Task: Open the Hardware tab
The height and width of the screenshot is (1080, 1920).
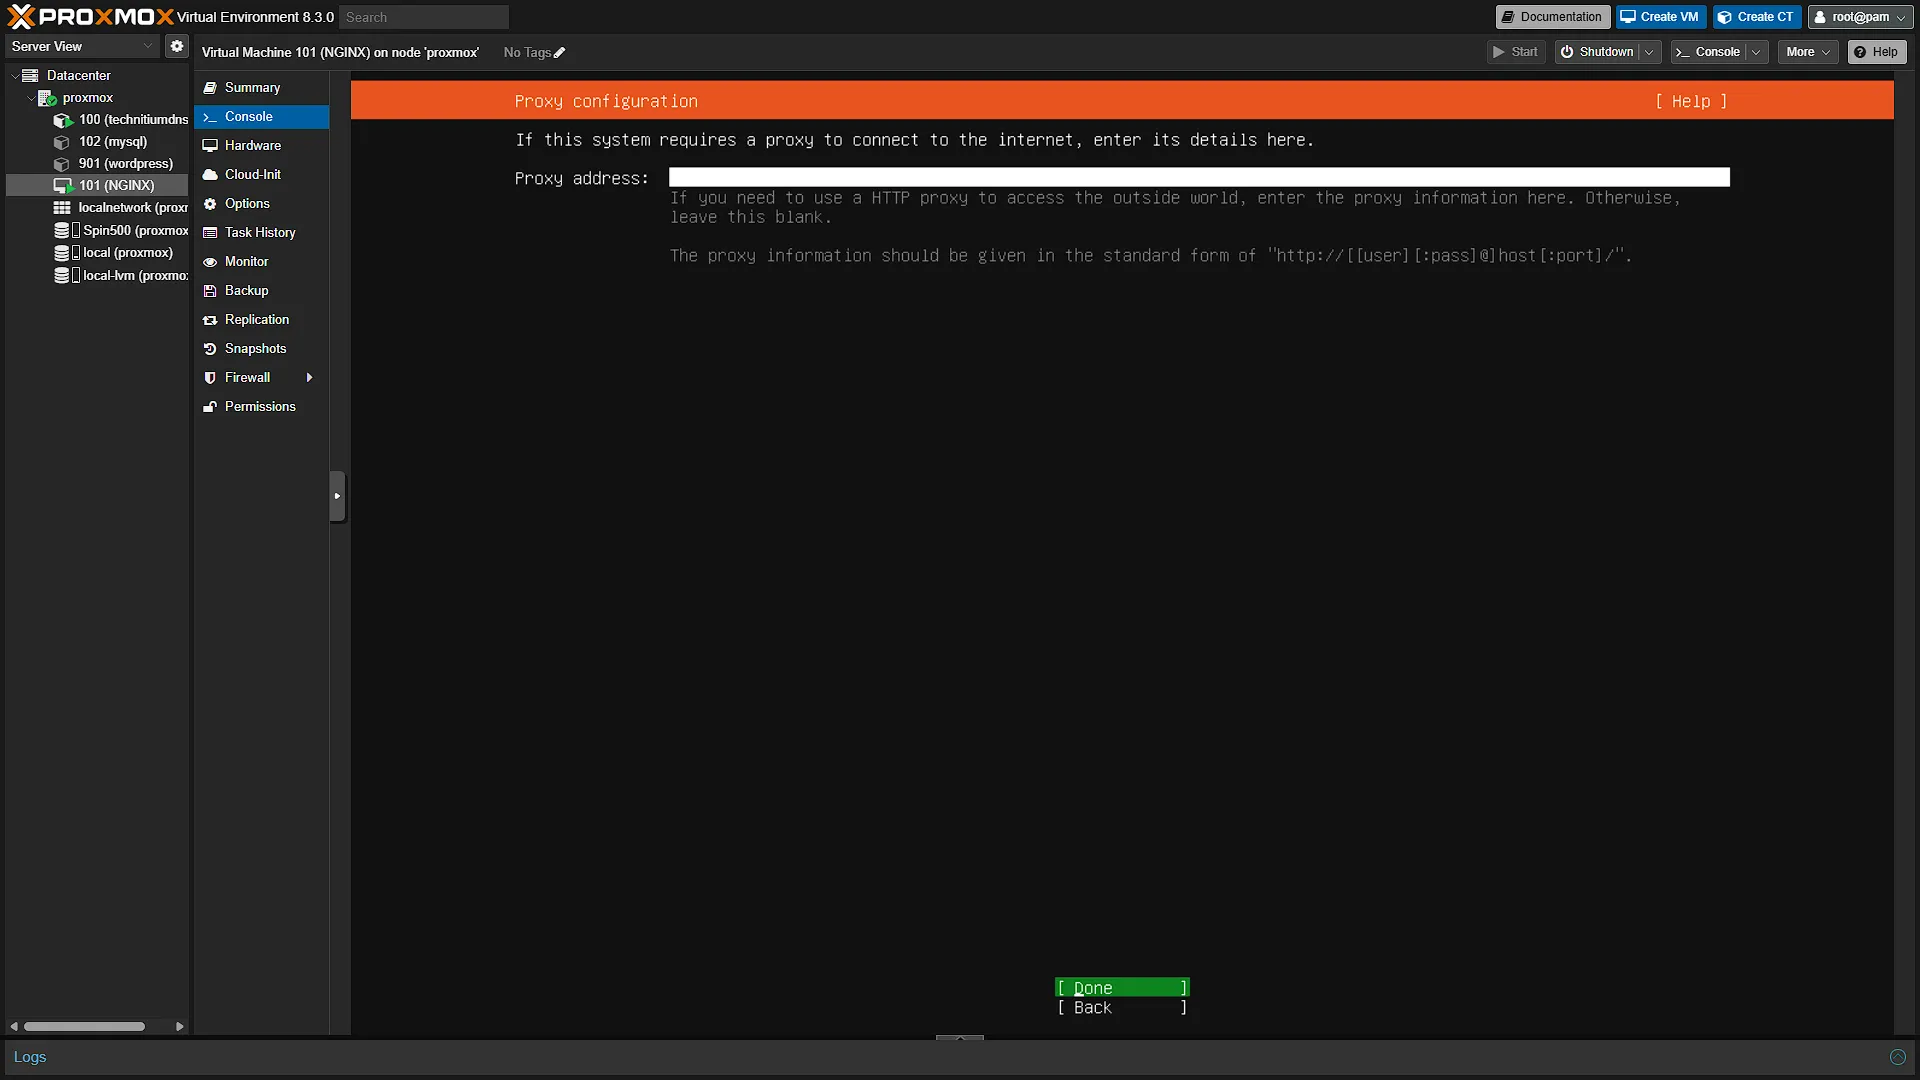Action: pos(262,146)
